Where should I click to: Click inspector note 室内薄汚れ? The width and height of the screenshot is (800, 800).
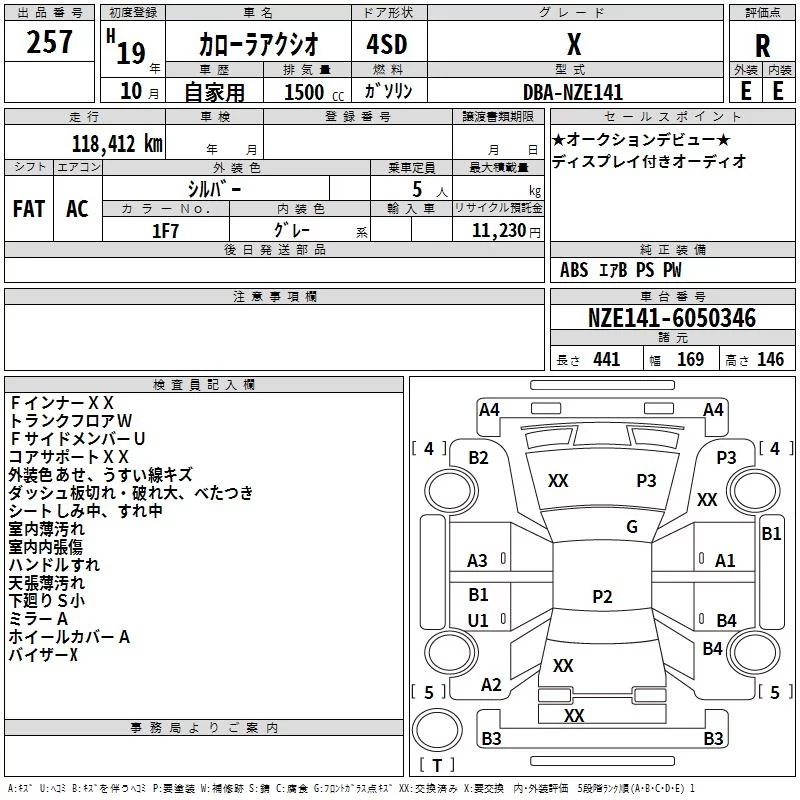46,529
